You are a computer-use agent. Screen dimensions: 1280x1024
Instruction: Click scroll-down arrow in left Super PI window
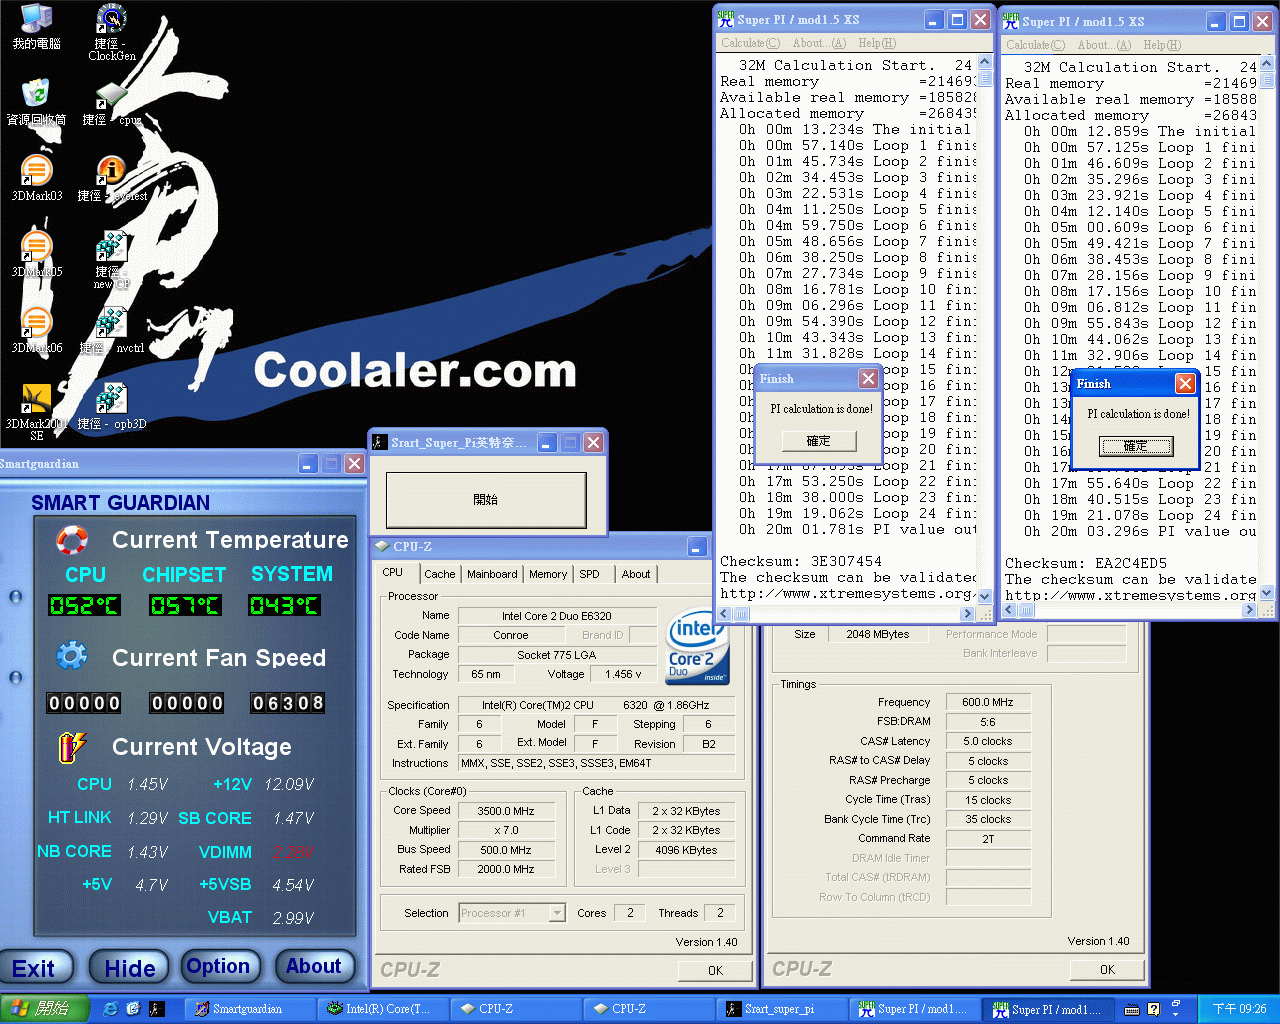click(x=985, y=596)
